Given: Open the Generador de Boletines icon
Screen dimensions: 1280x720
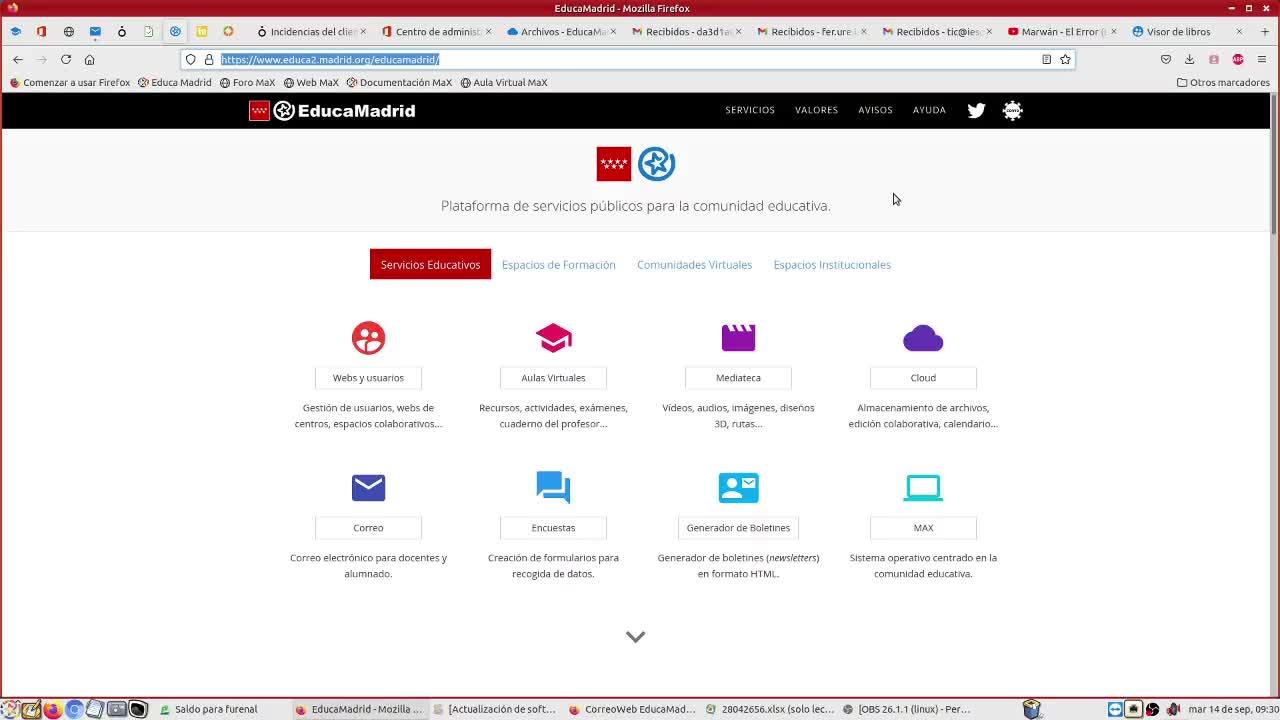Looking at the screenshot, I should [x=738, y=488].
